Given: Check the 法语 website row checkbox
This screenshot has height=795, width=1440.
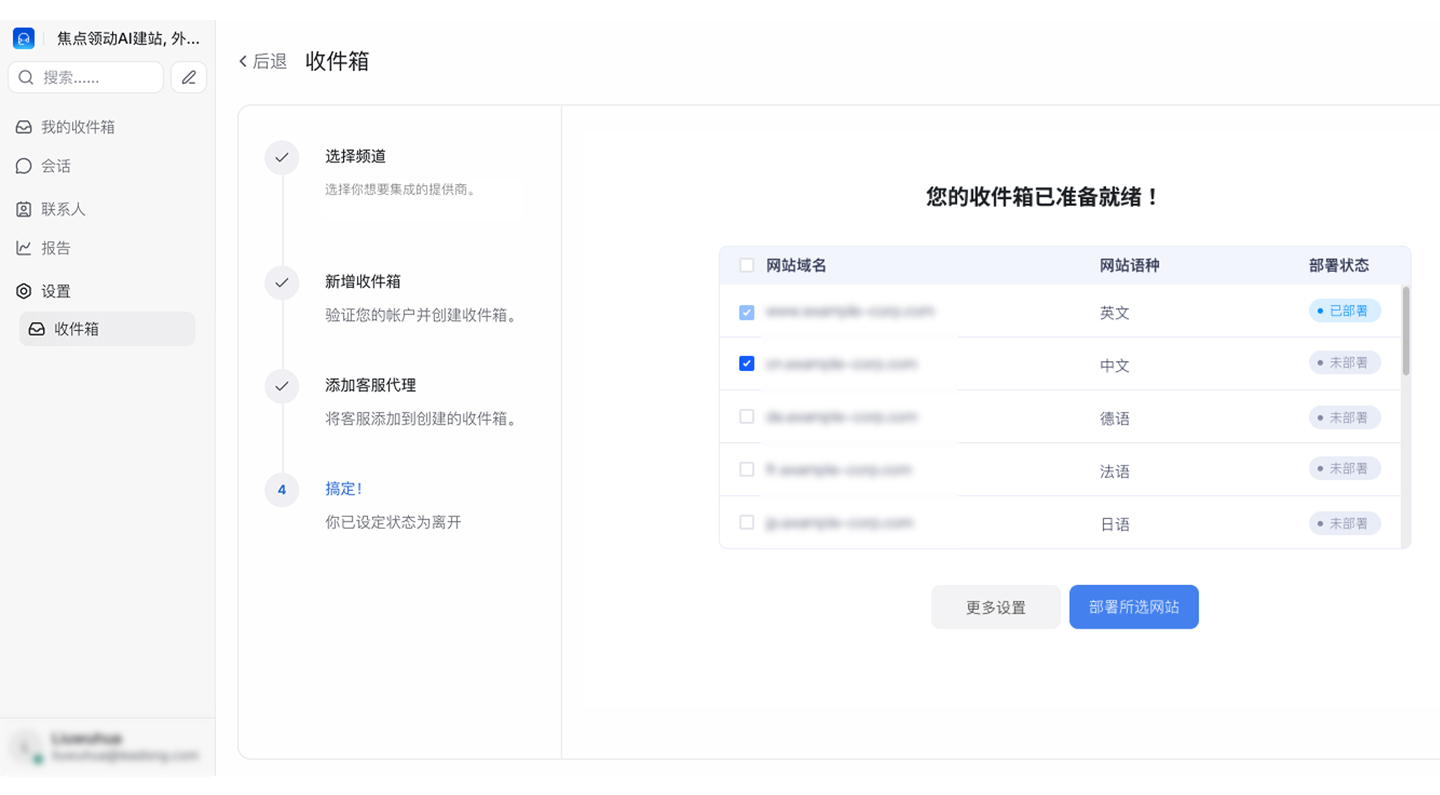Looking at the screenshot, I should [746, 469].
